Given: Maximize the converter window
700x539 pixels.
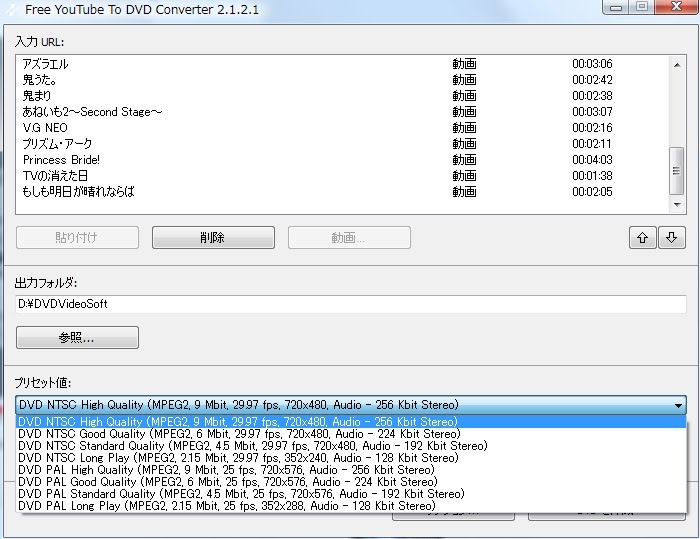Looking at the screenshot, I should point(642,7).
